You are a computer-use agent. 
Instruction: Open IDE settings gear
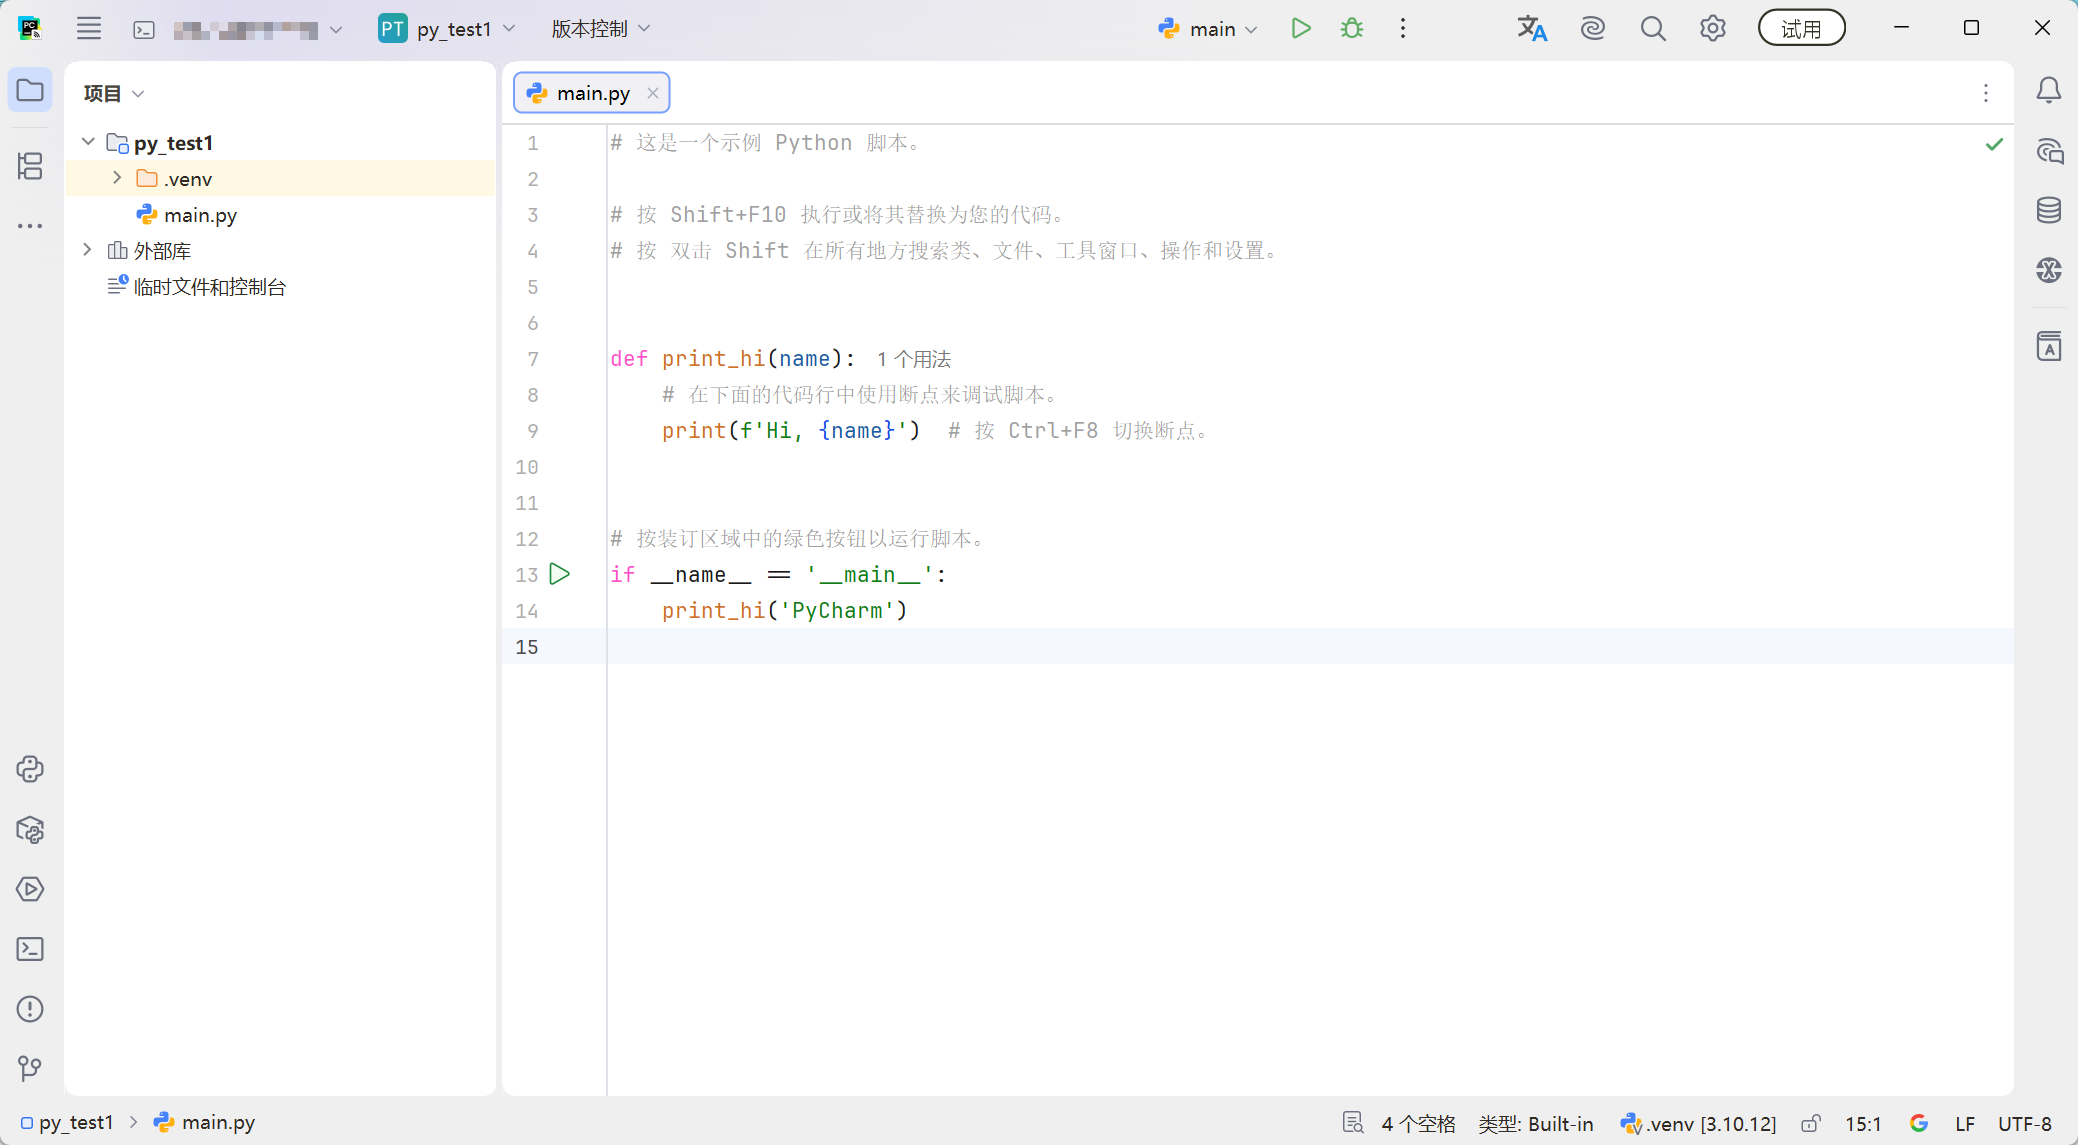coord(1713,29)
